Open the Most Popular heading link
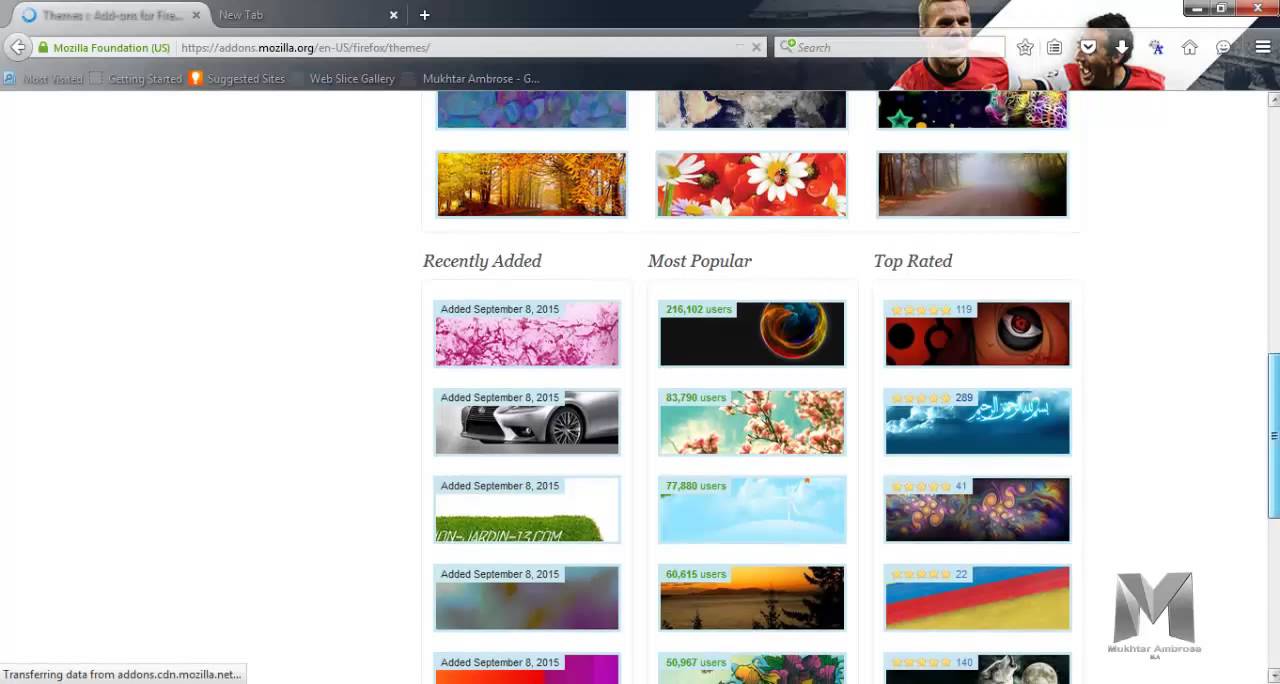Screen dimensions: 1280x684 coord(700,261)
